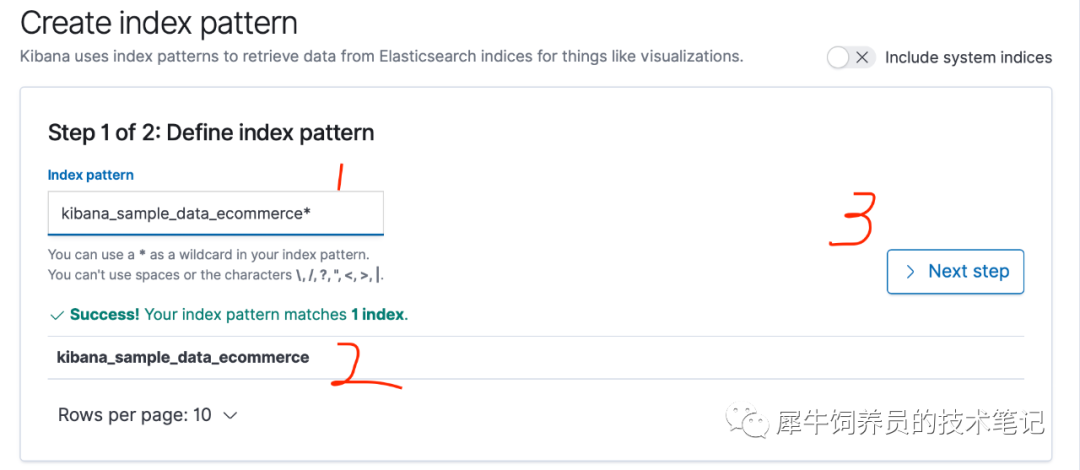
Task: Open the Rows per page dropdown
Action: (x=148, y=415)
